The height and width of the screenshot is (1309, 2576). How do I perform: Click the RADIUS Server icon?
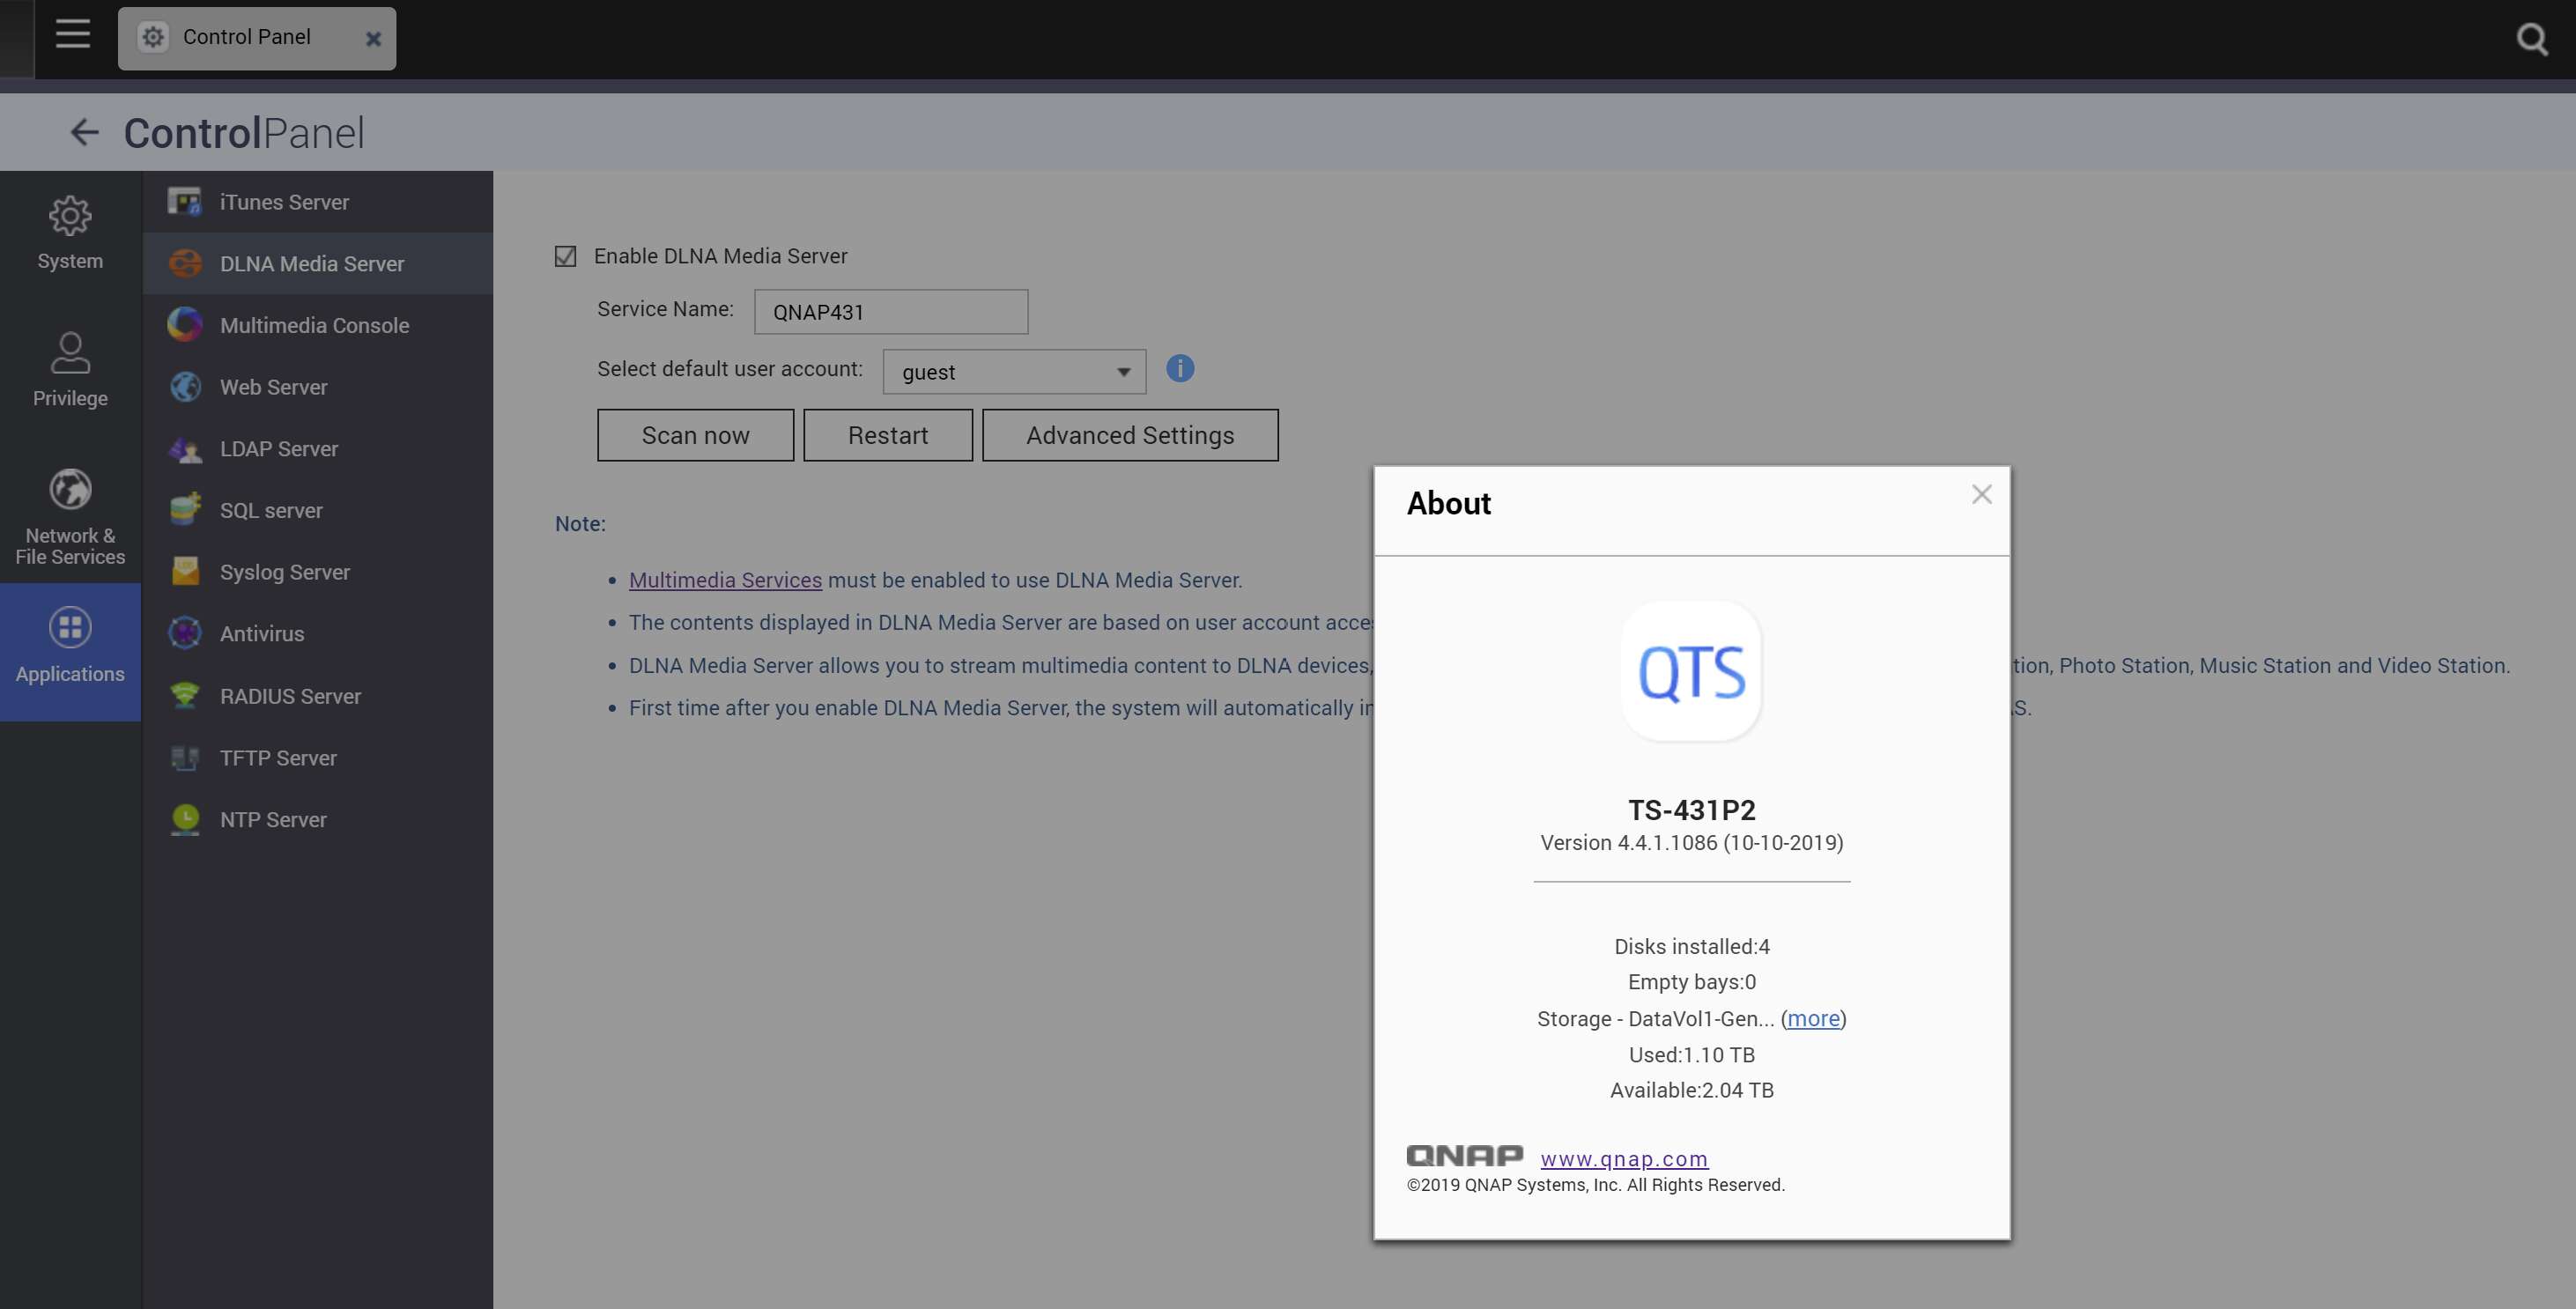point(185,696)
